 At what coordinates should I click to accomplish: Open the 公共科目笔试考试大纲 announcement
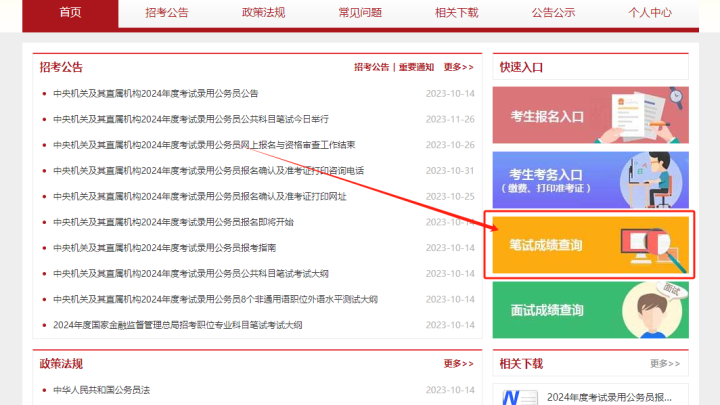click(191, 274)
